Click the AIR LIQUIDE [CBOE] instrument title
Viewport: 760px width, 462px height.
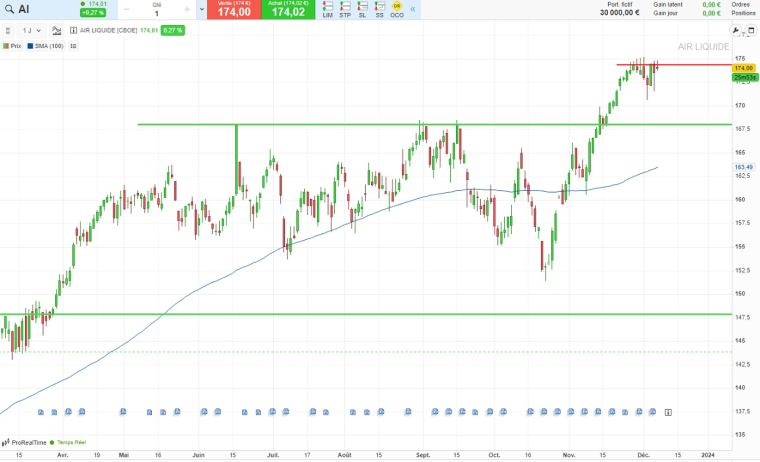point(109,31)
